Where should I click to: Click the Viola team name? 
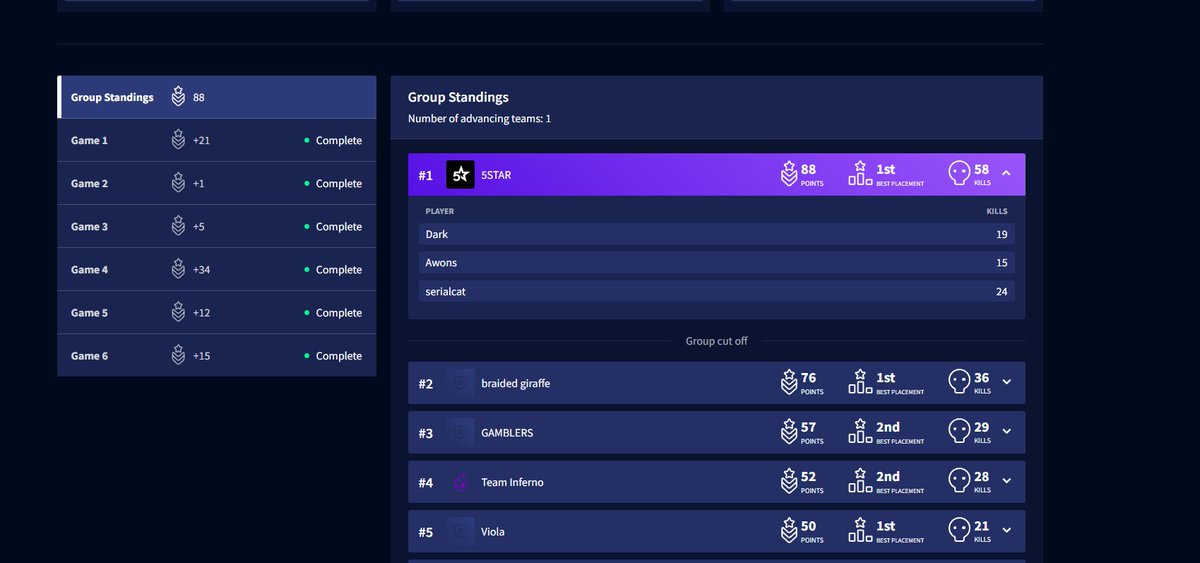(493, 532)
